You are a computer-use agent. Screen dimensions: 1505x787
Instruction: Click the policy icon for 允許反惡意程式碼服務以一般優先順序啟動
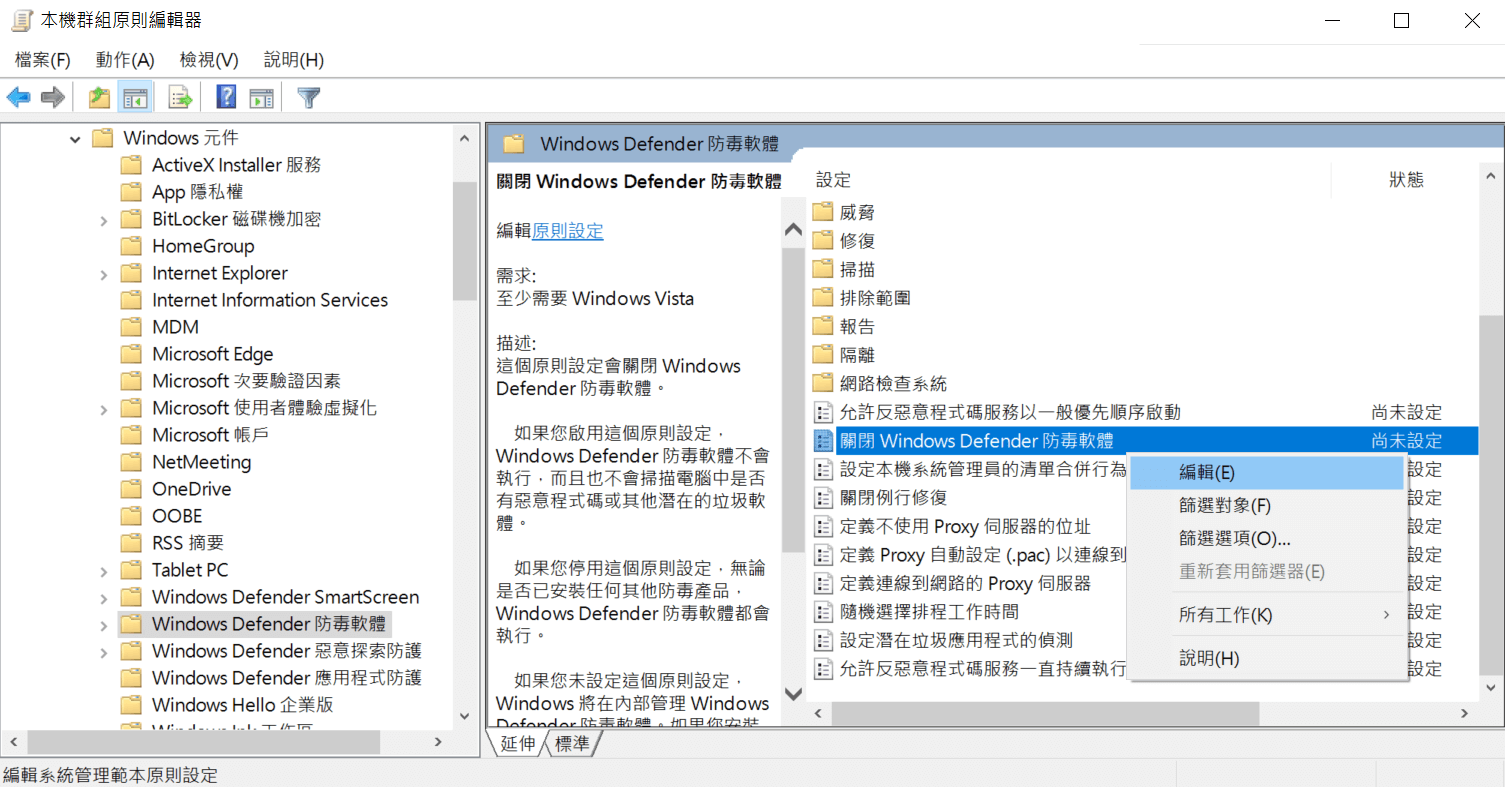click(823, 412)
